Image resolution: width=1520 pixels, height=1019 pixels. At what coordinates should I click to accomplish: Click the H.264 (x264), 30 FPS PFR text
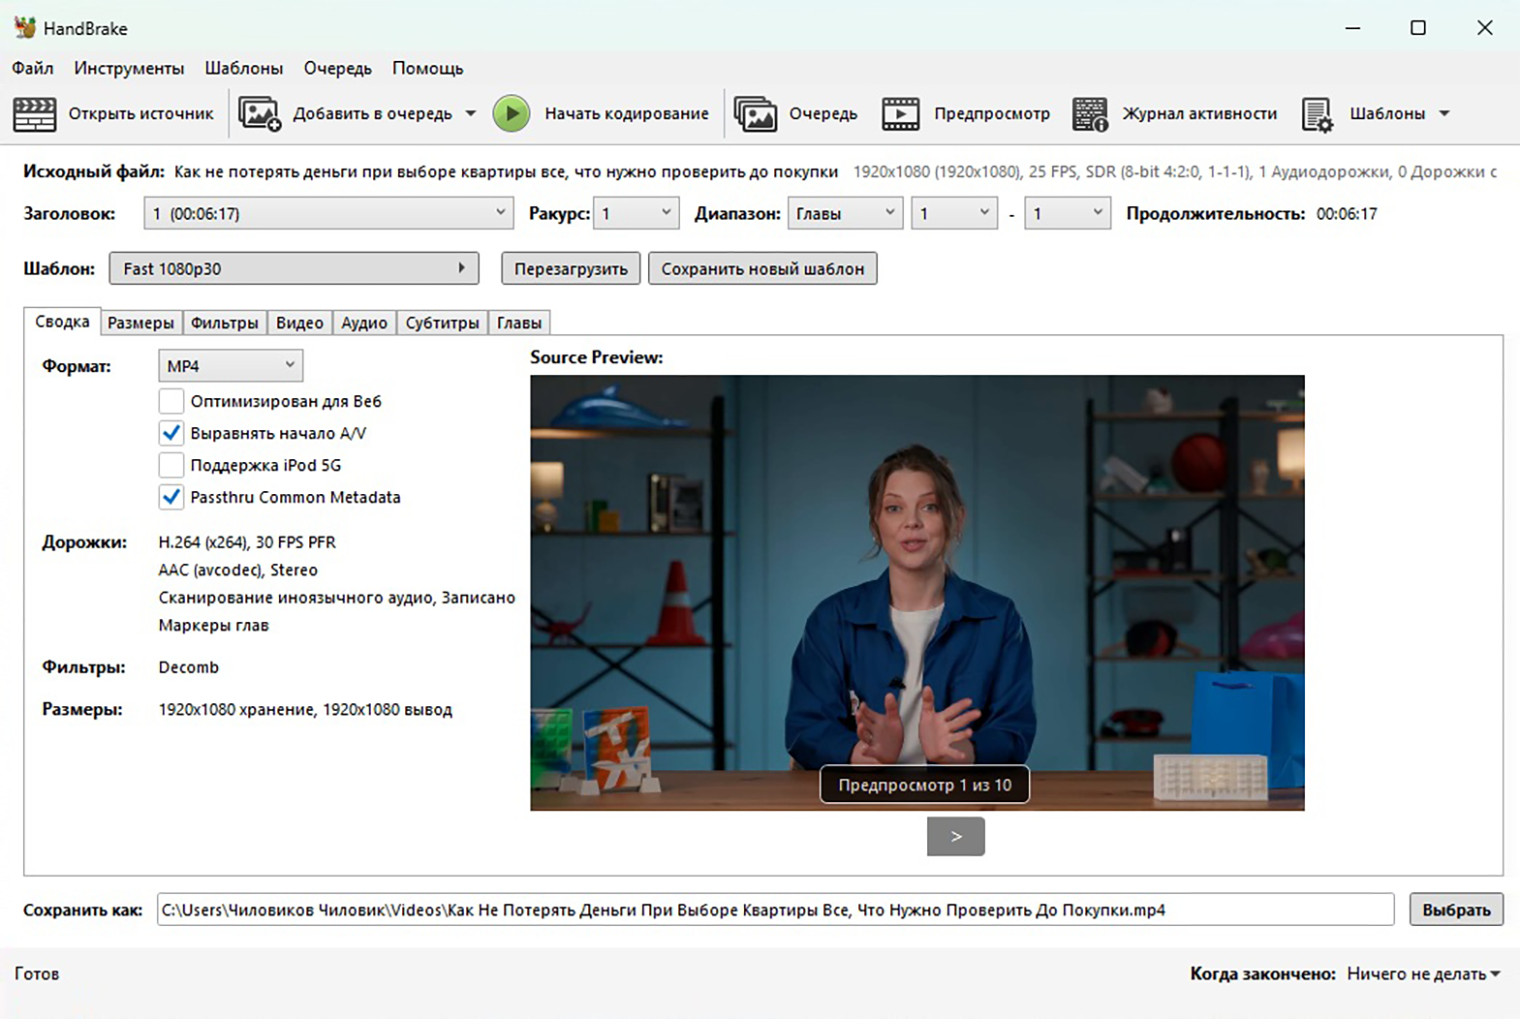coord(247,542)
